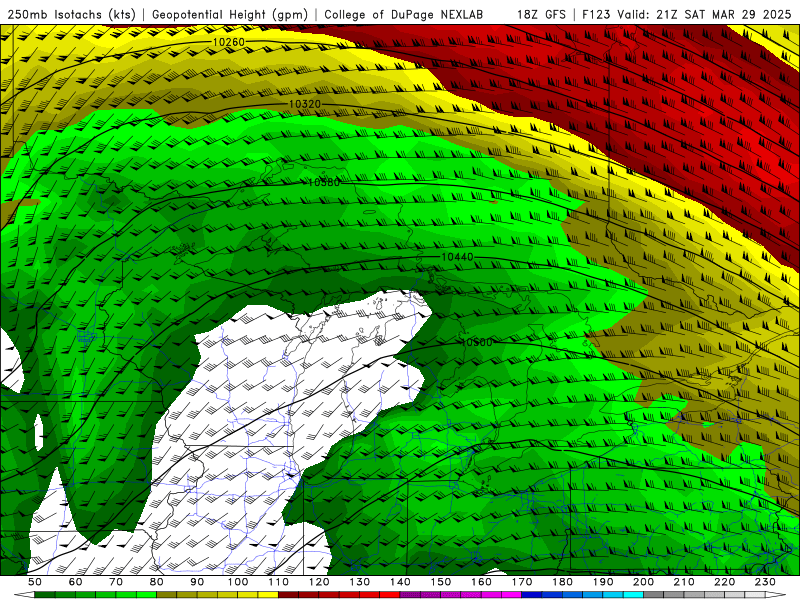Click the 80 value on the color scale

point(157,582)
